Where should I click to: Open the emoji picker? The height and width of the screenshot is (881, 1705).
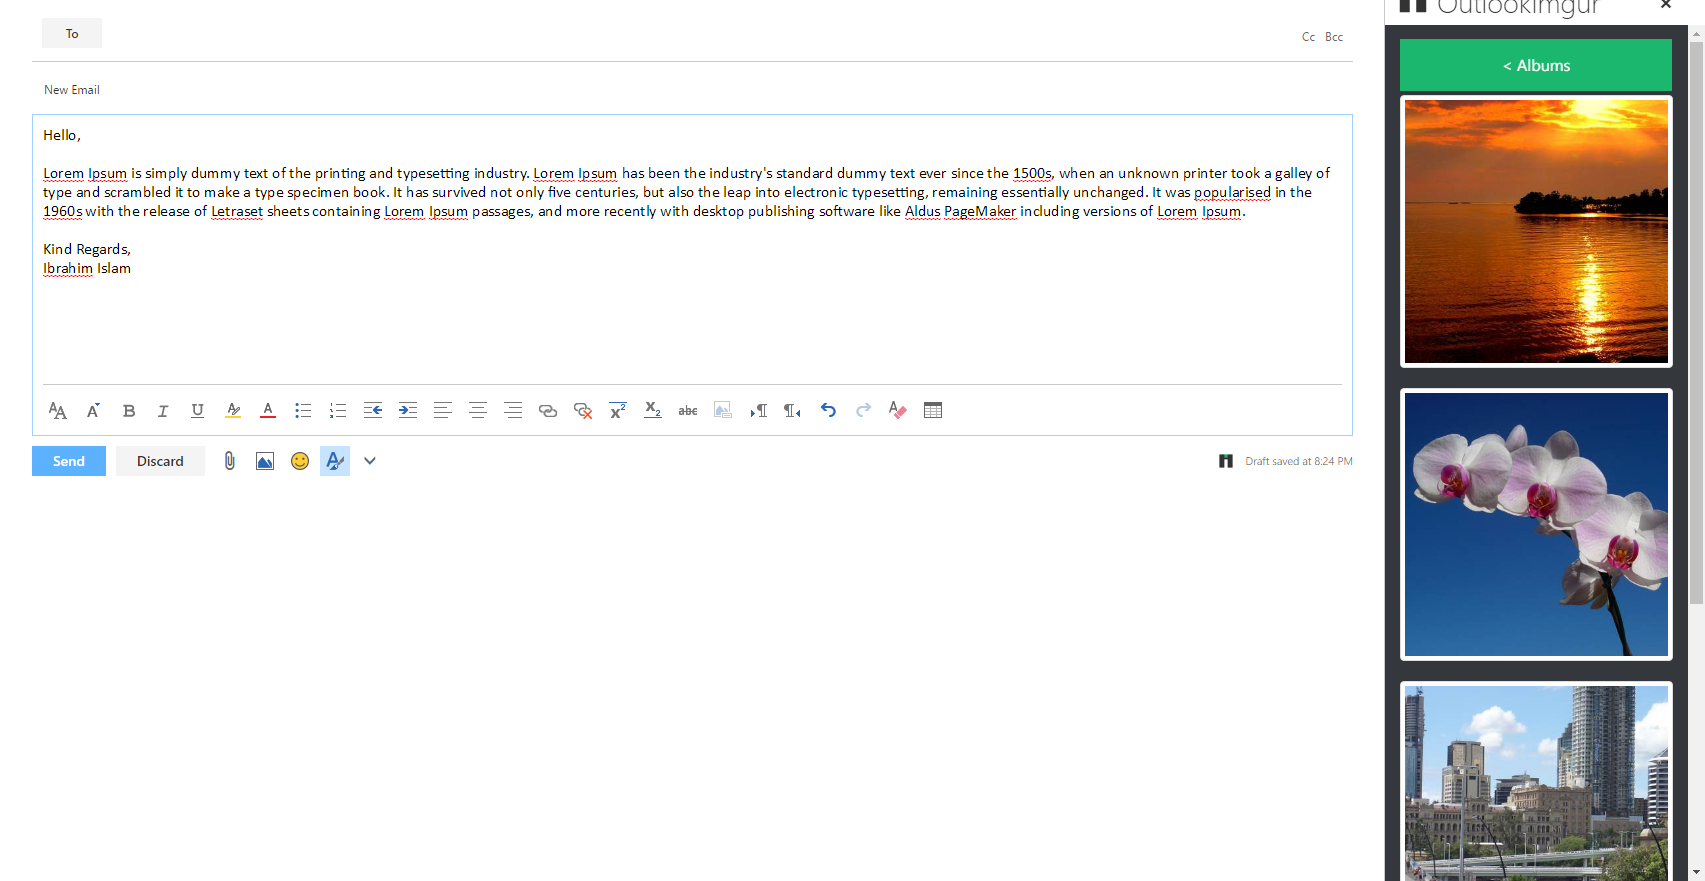pyautogui.click(x=300, y=461)
